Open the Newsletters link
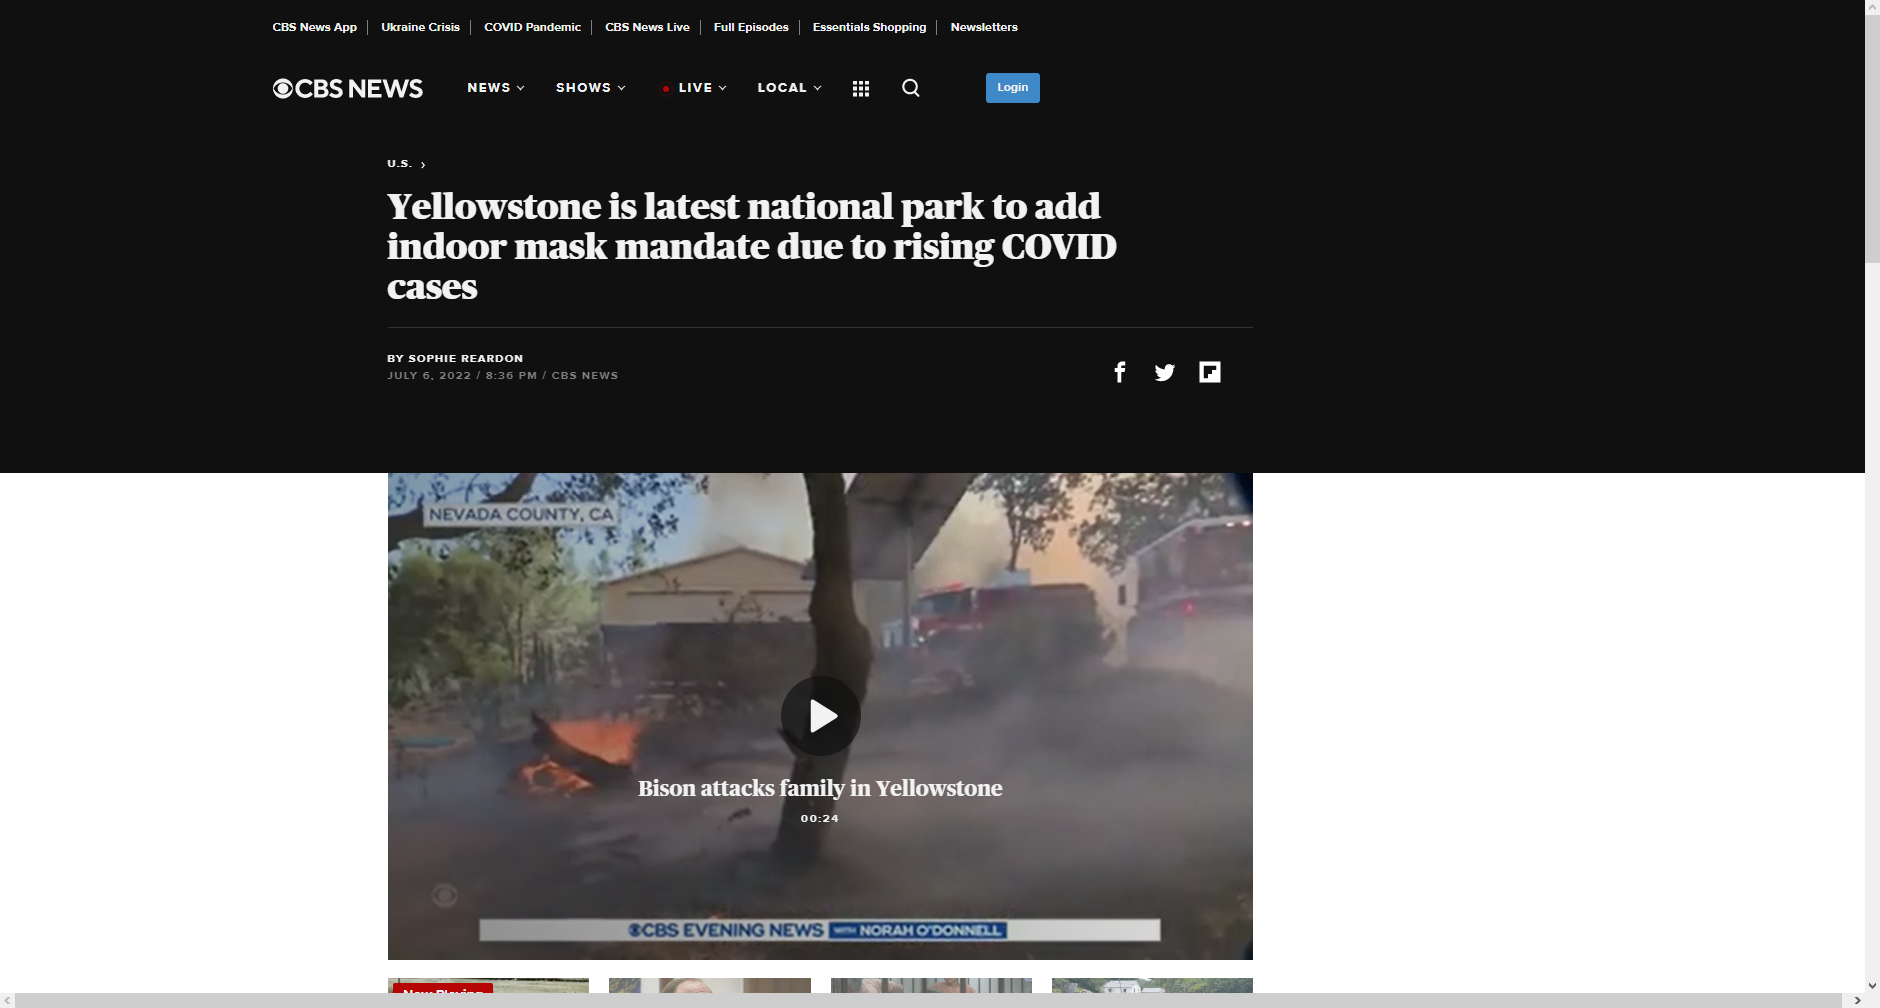 click(983, 27)
